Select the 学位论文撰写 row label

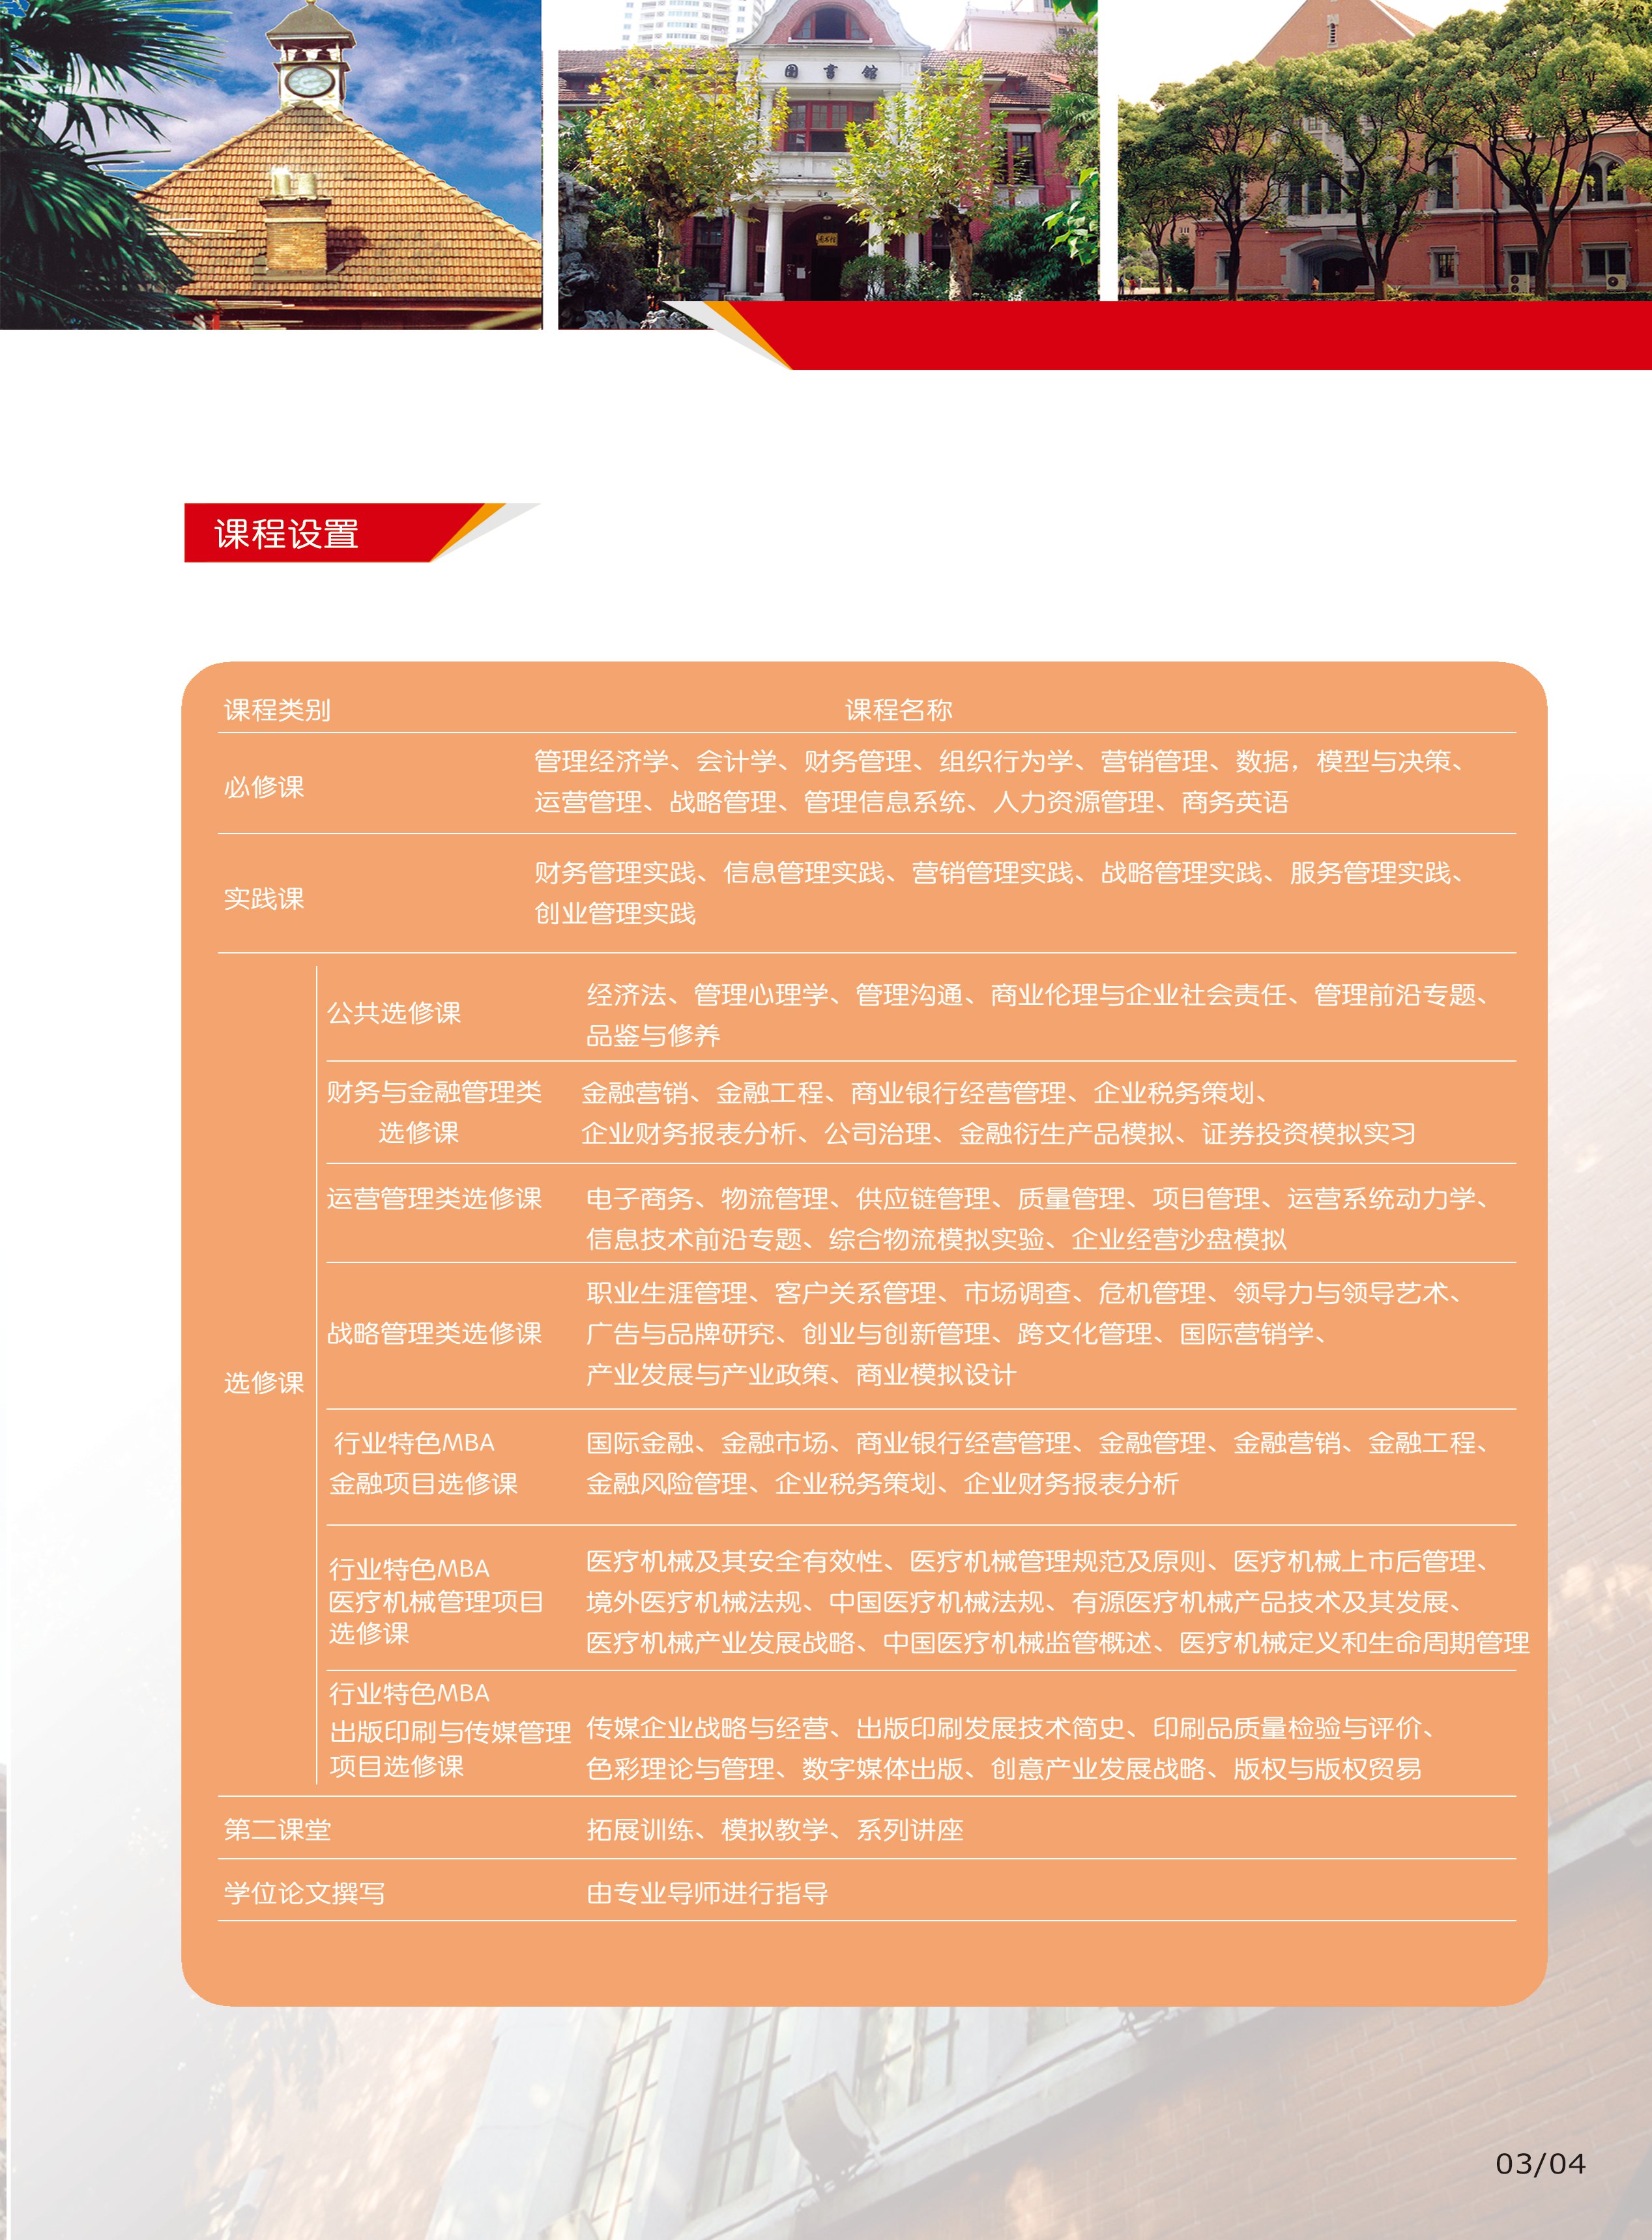(x=304, y=1893)
